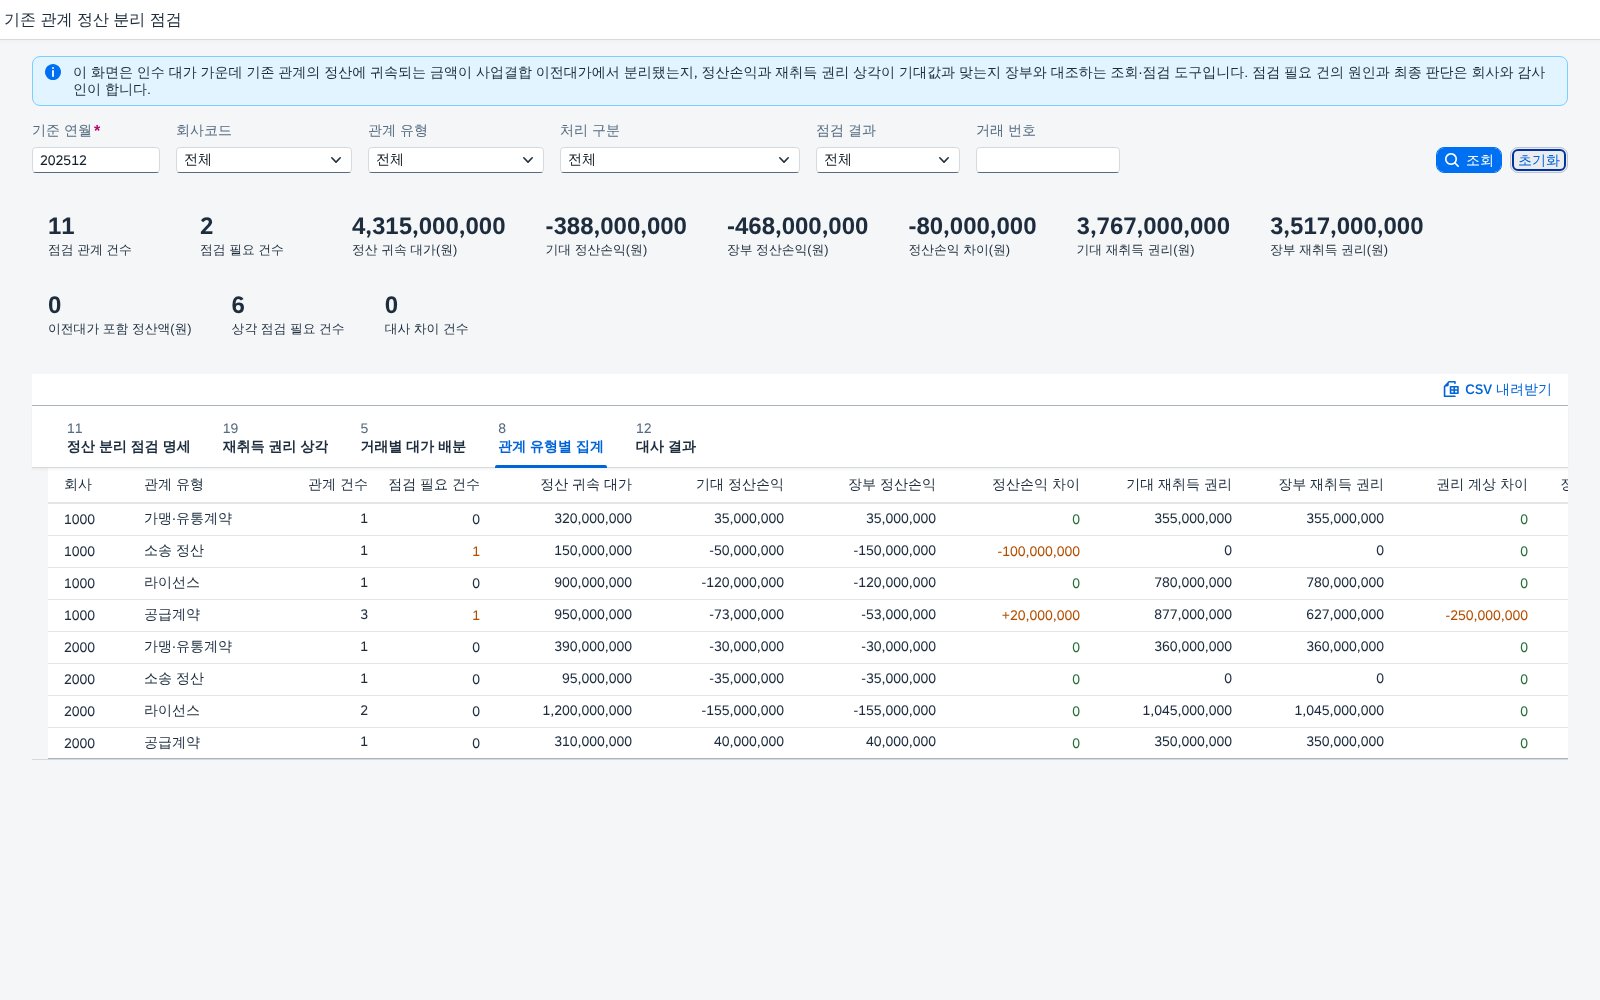The width and height of the screenshot is (1600, 1000).
Task: Click the 거래 번호 input field
Action: 1048,160
